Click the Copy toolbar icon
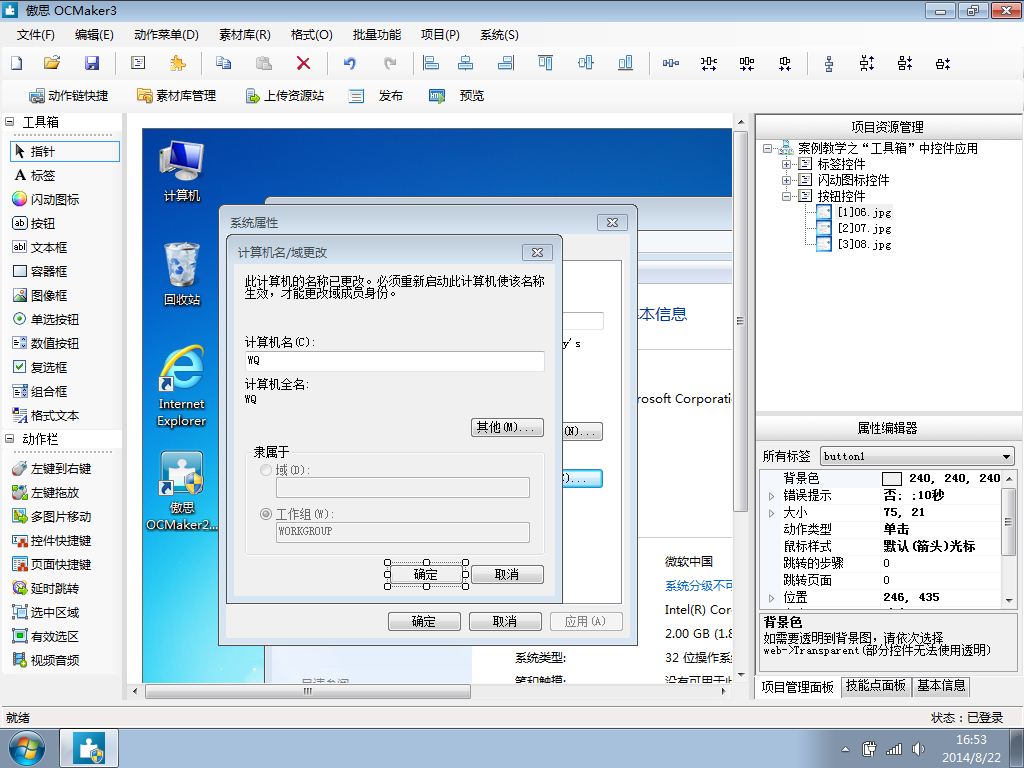This screenshot has width=1024, height=768. click(x=223, y=63)
